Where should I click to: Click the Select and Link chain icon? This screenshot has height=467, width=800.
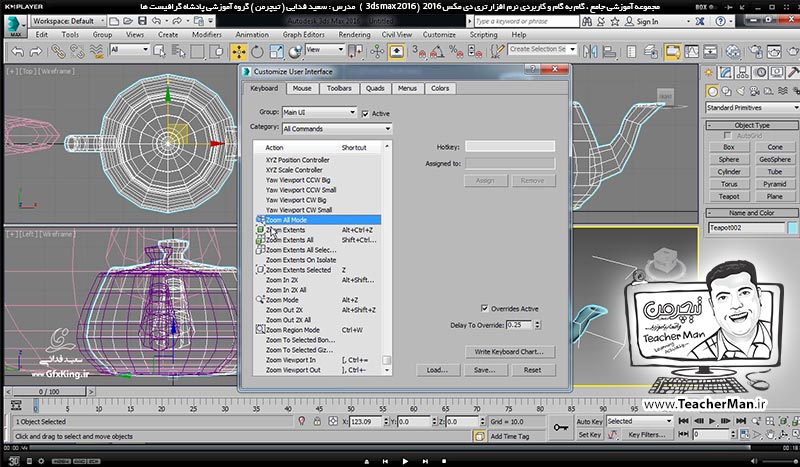pos(58,51)
